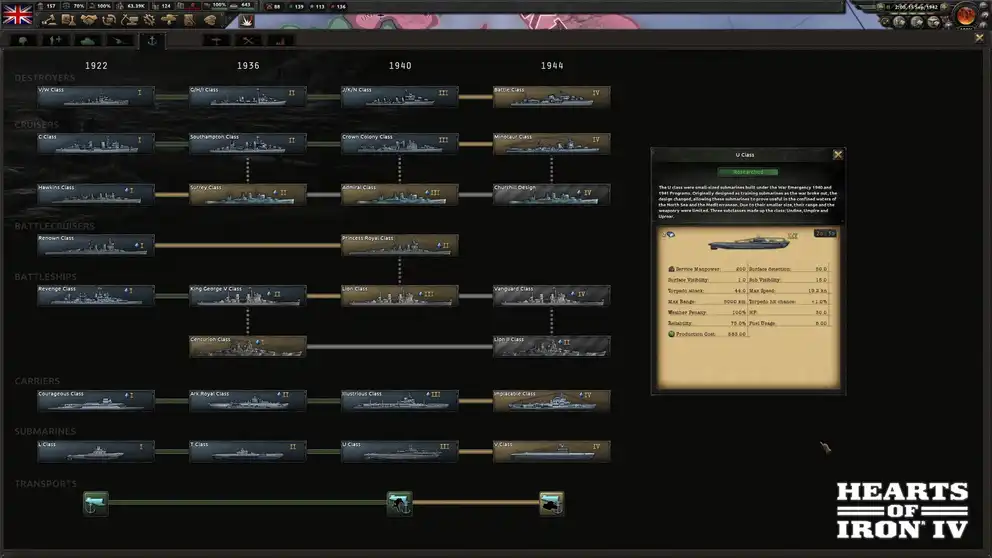Click the first transport technology icon
This screenshot has width=992, height=558.
95,503
